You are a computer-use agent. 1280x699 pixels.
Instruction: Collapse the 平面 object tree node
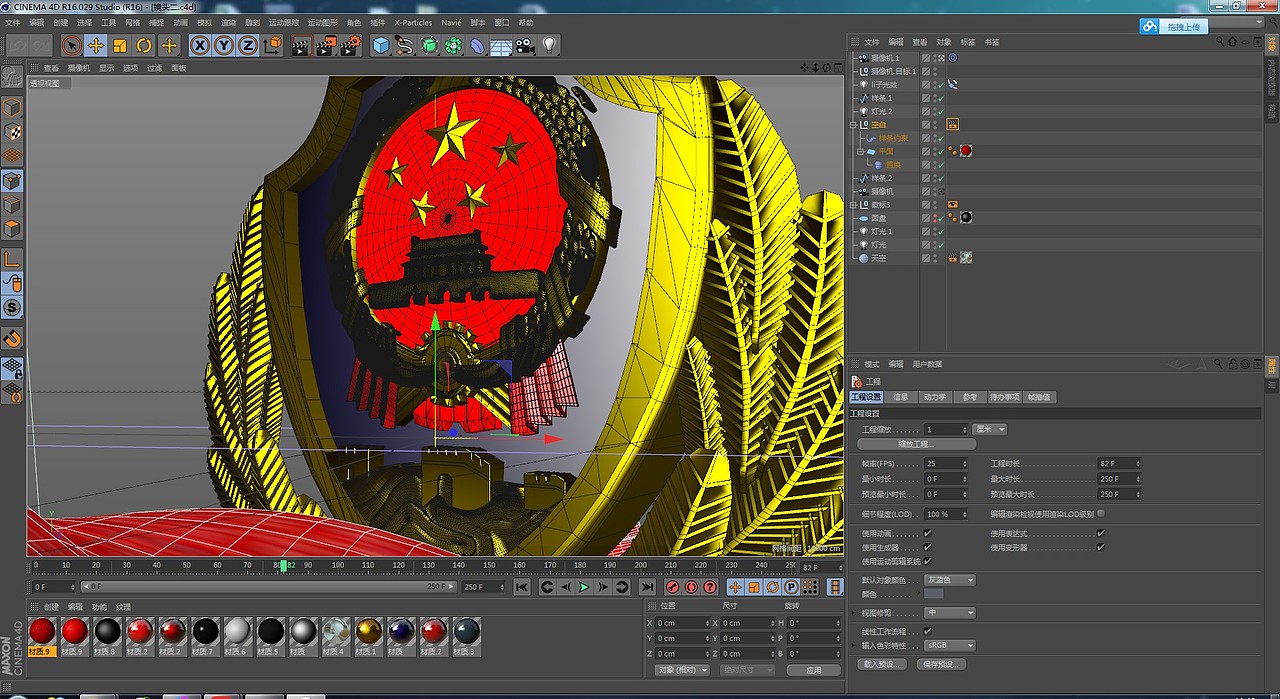click(860, 152)
